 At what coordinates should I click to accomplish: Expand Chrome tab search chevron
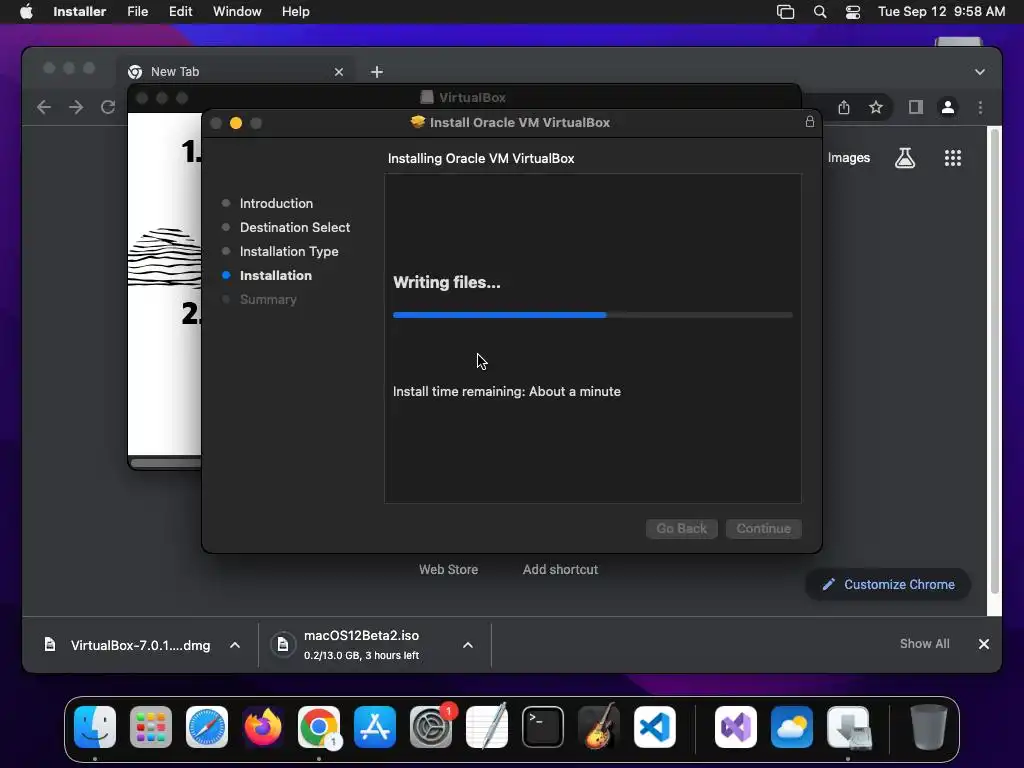[x=980, y=72]
